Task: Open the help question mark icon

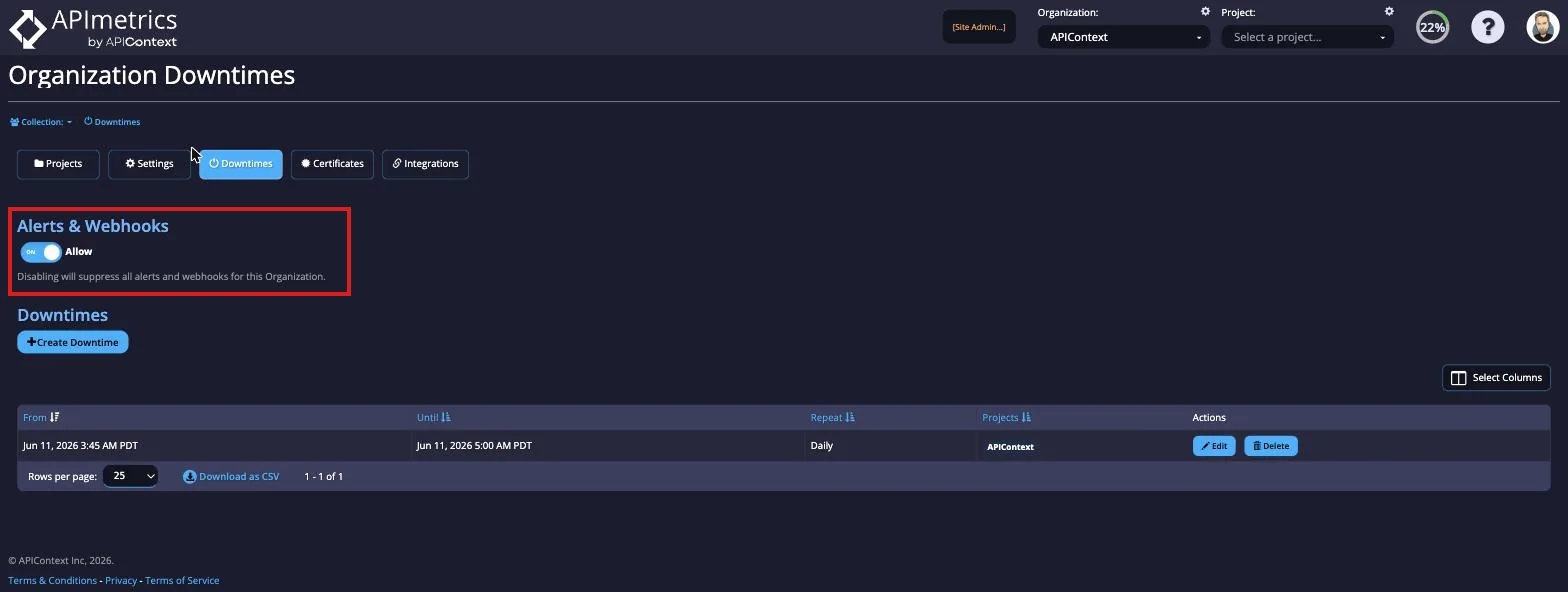Action: [1488, 27]
